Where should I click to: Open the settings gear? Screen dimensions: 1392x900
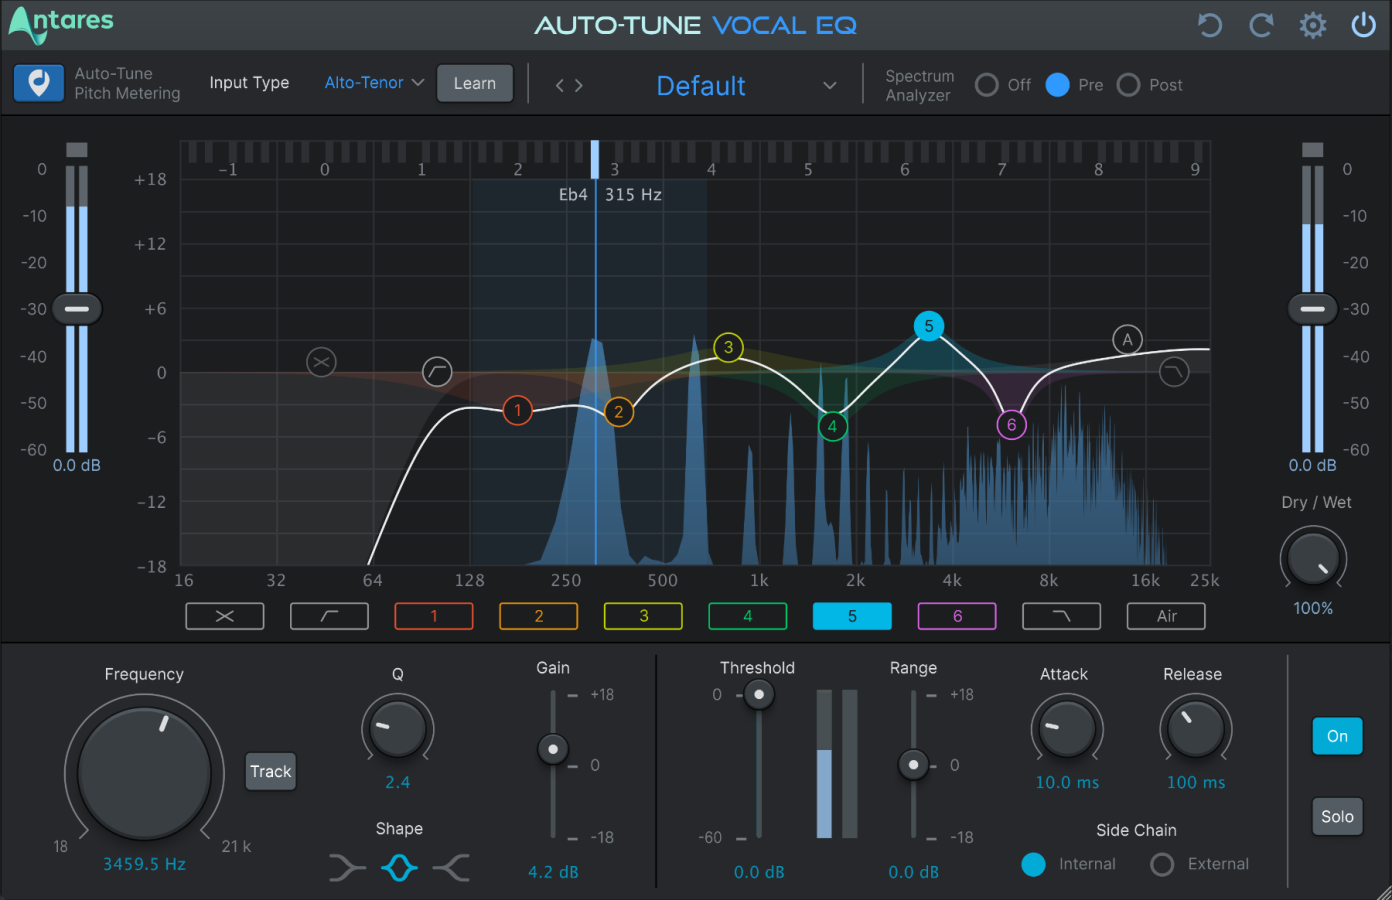pos(1313,25)
